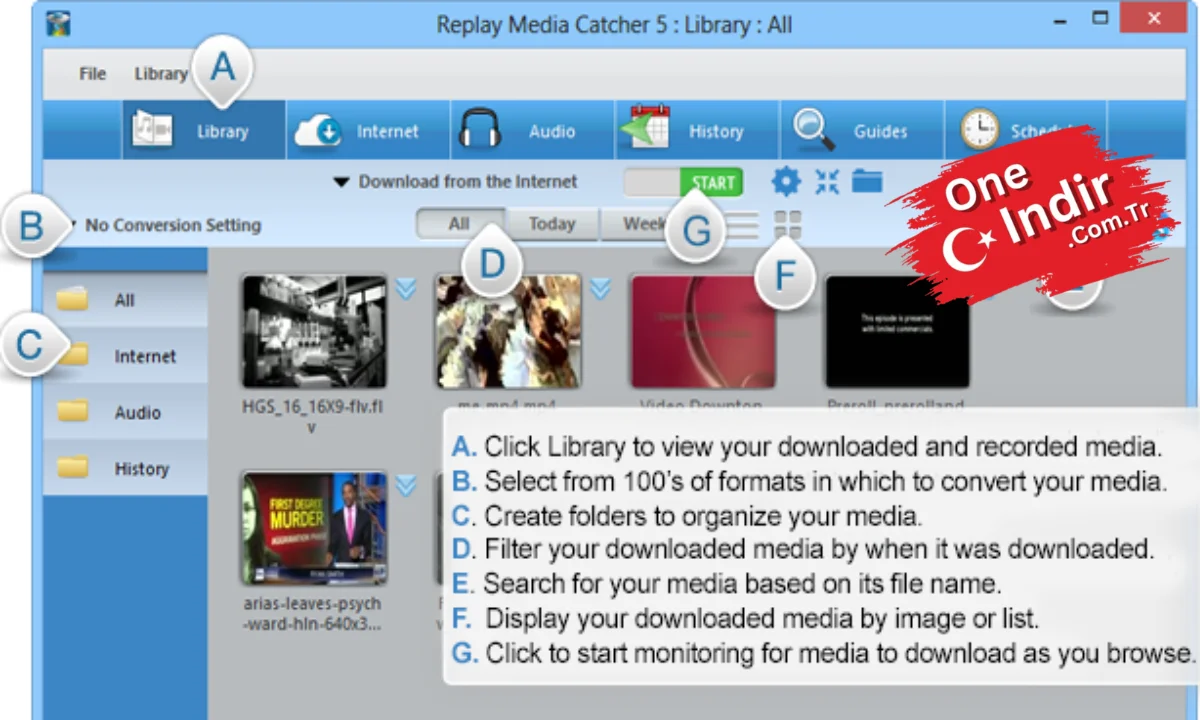The height and width of the screenshot is (720, 1200).
Task: Select the HGS_16_16X9-flv.flv video thumbnail
Action: [x=314, y=331]
